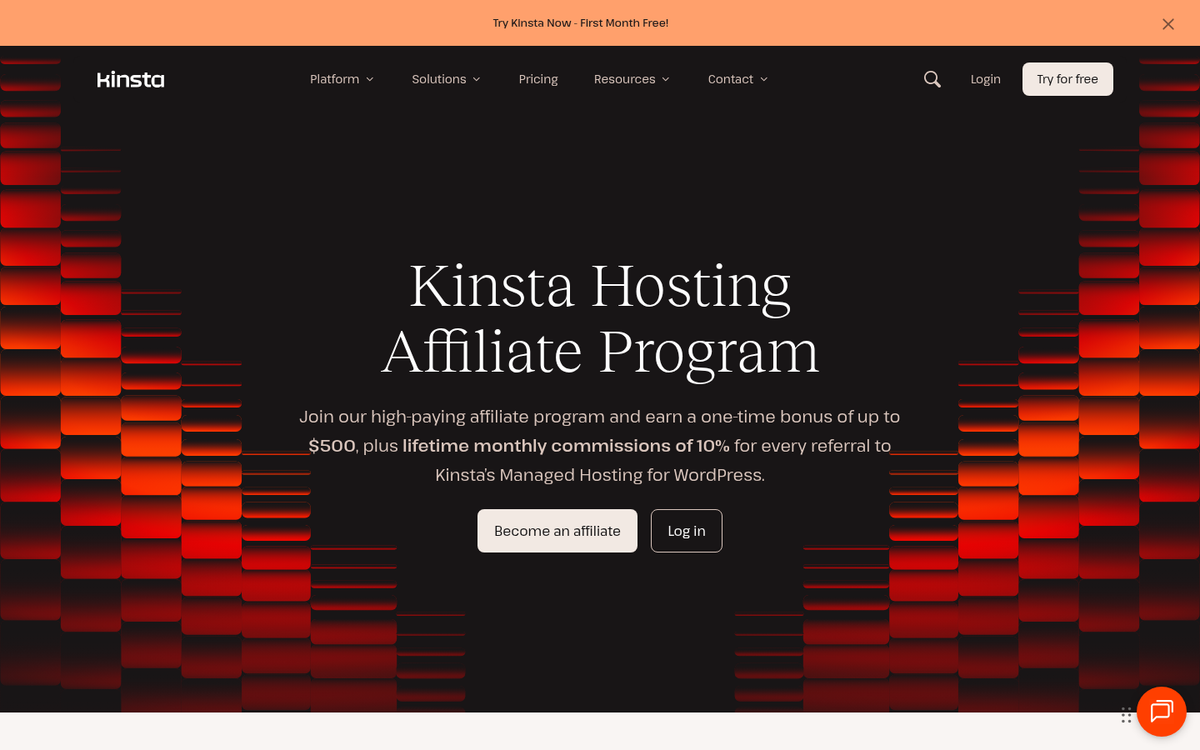
Task: Open the chat widget bubble
Action: tap(1161, 712)
